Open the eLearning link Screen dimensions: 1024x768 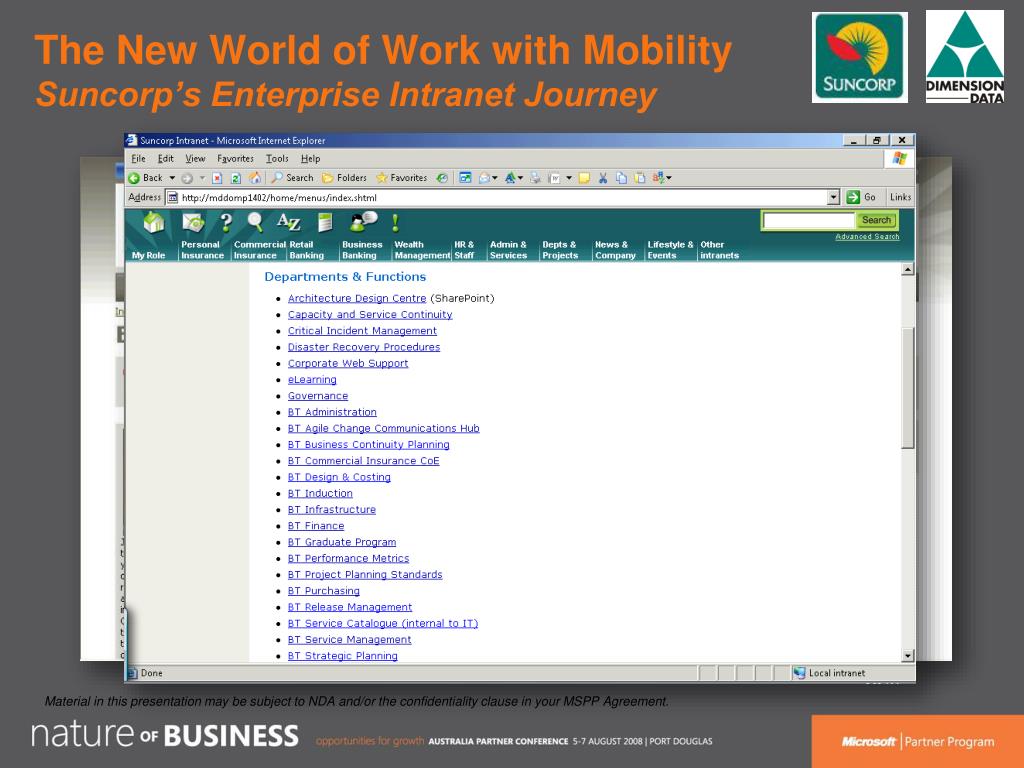[x=312, y=379]
